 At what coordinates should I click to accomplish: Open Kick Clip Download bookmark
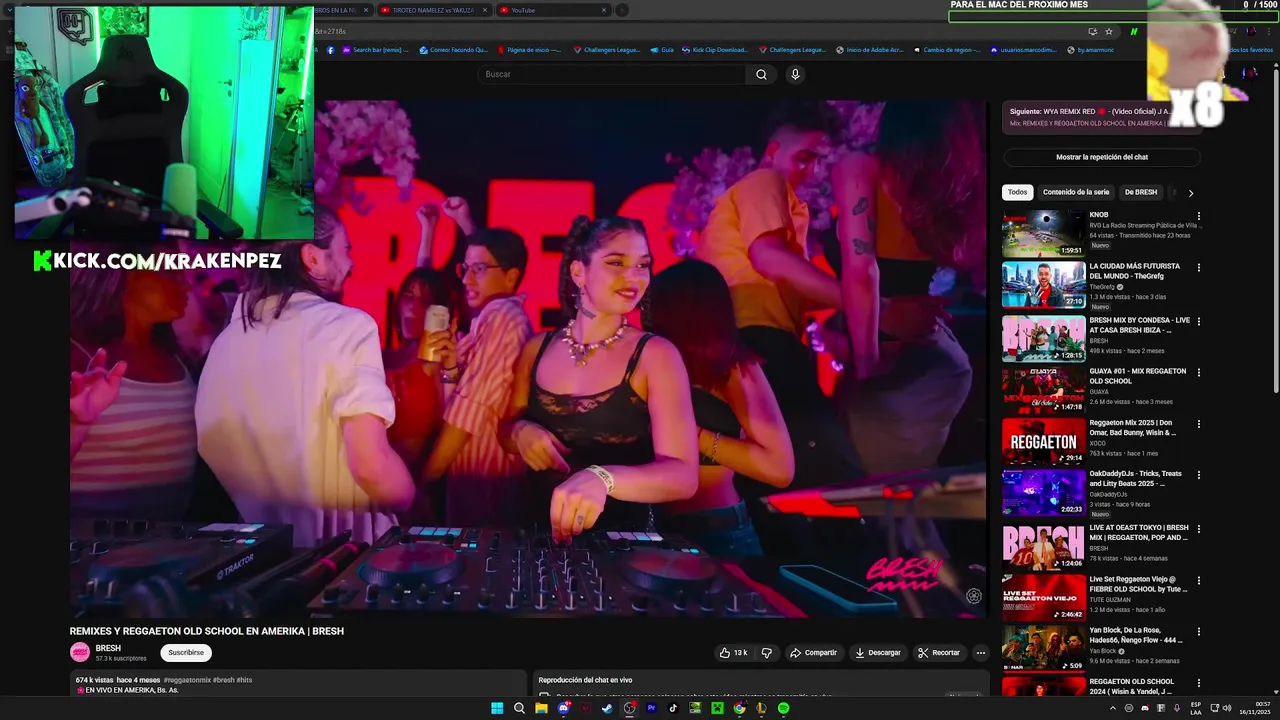[x=713, y=49]
